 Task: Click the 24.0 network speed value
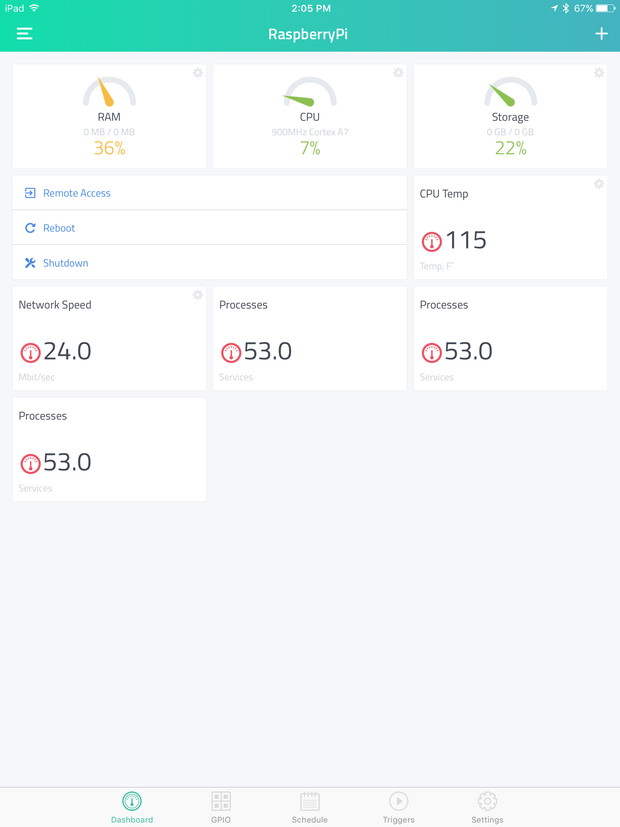point(67,351)
